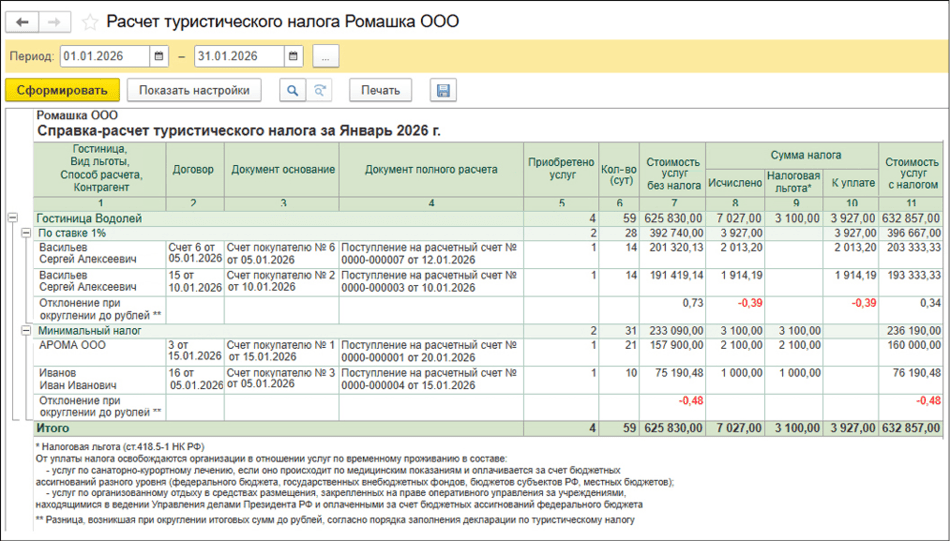Click the forward navigation arrow
Screen dimensions: 950x541
[55, 21]
